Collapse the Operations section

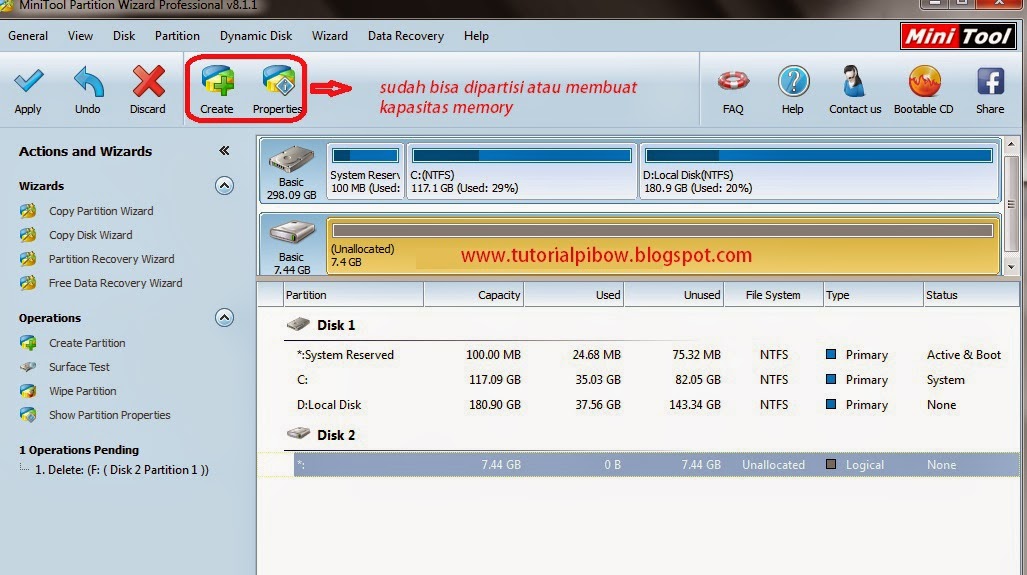pos(224,318)
